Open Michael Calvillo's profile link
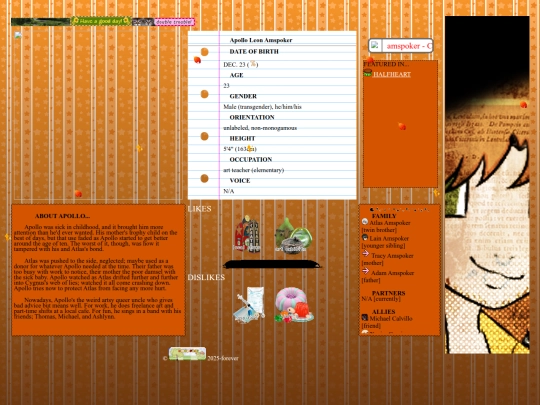Screen dimensions: 540x405 click(x=391, y=319)
